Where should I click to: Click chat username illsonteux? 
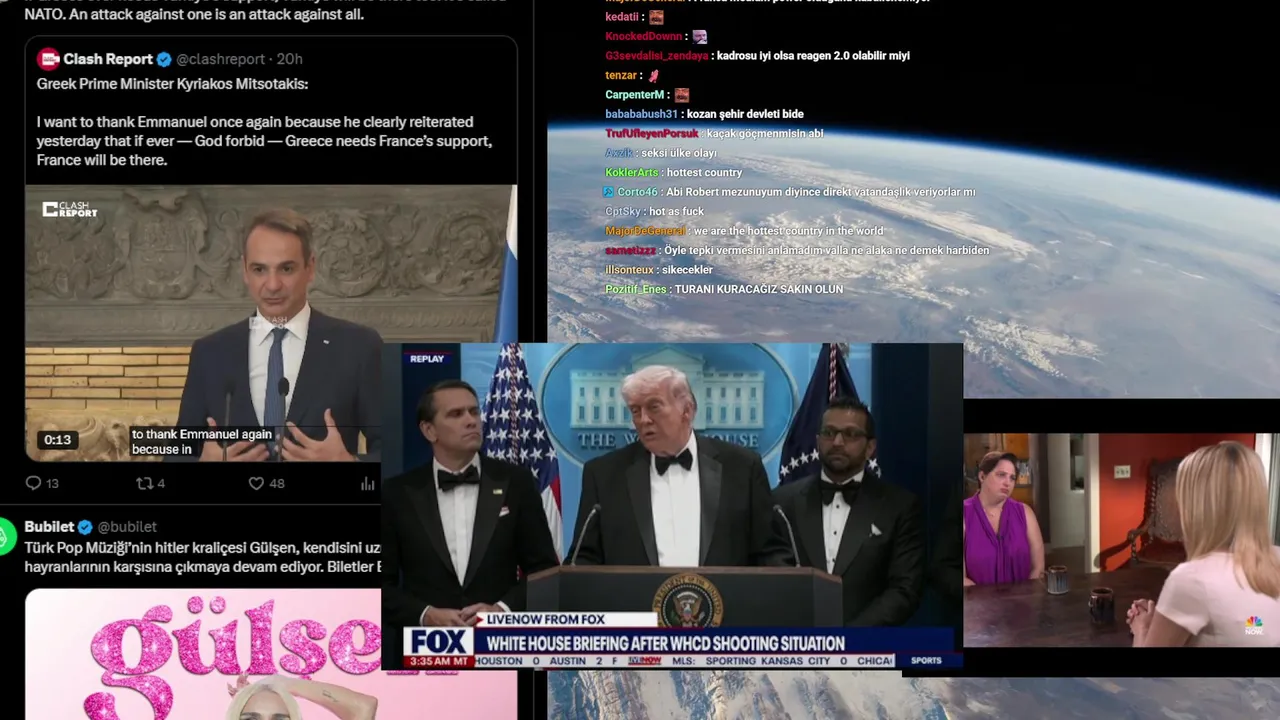629,270
